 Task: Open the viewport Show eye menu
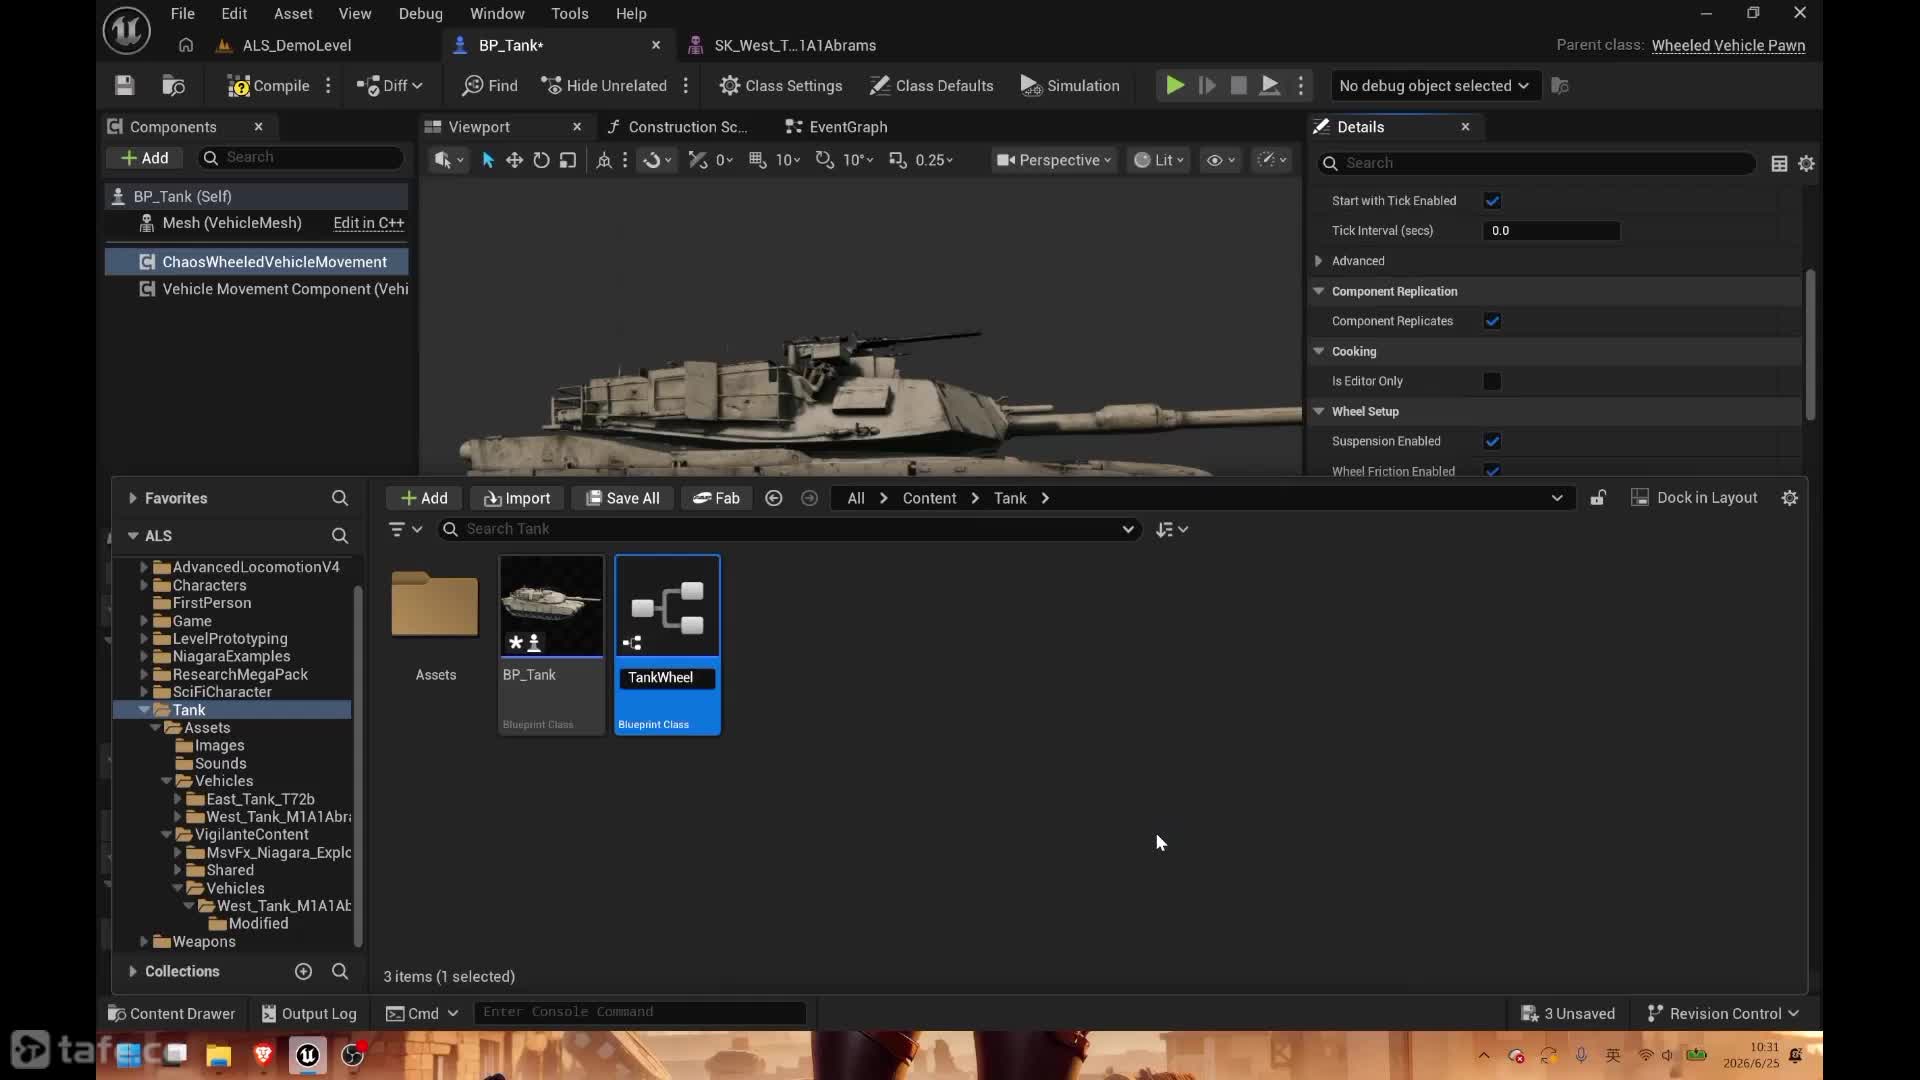1221,160
